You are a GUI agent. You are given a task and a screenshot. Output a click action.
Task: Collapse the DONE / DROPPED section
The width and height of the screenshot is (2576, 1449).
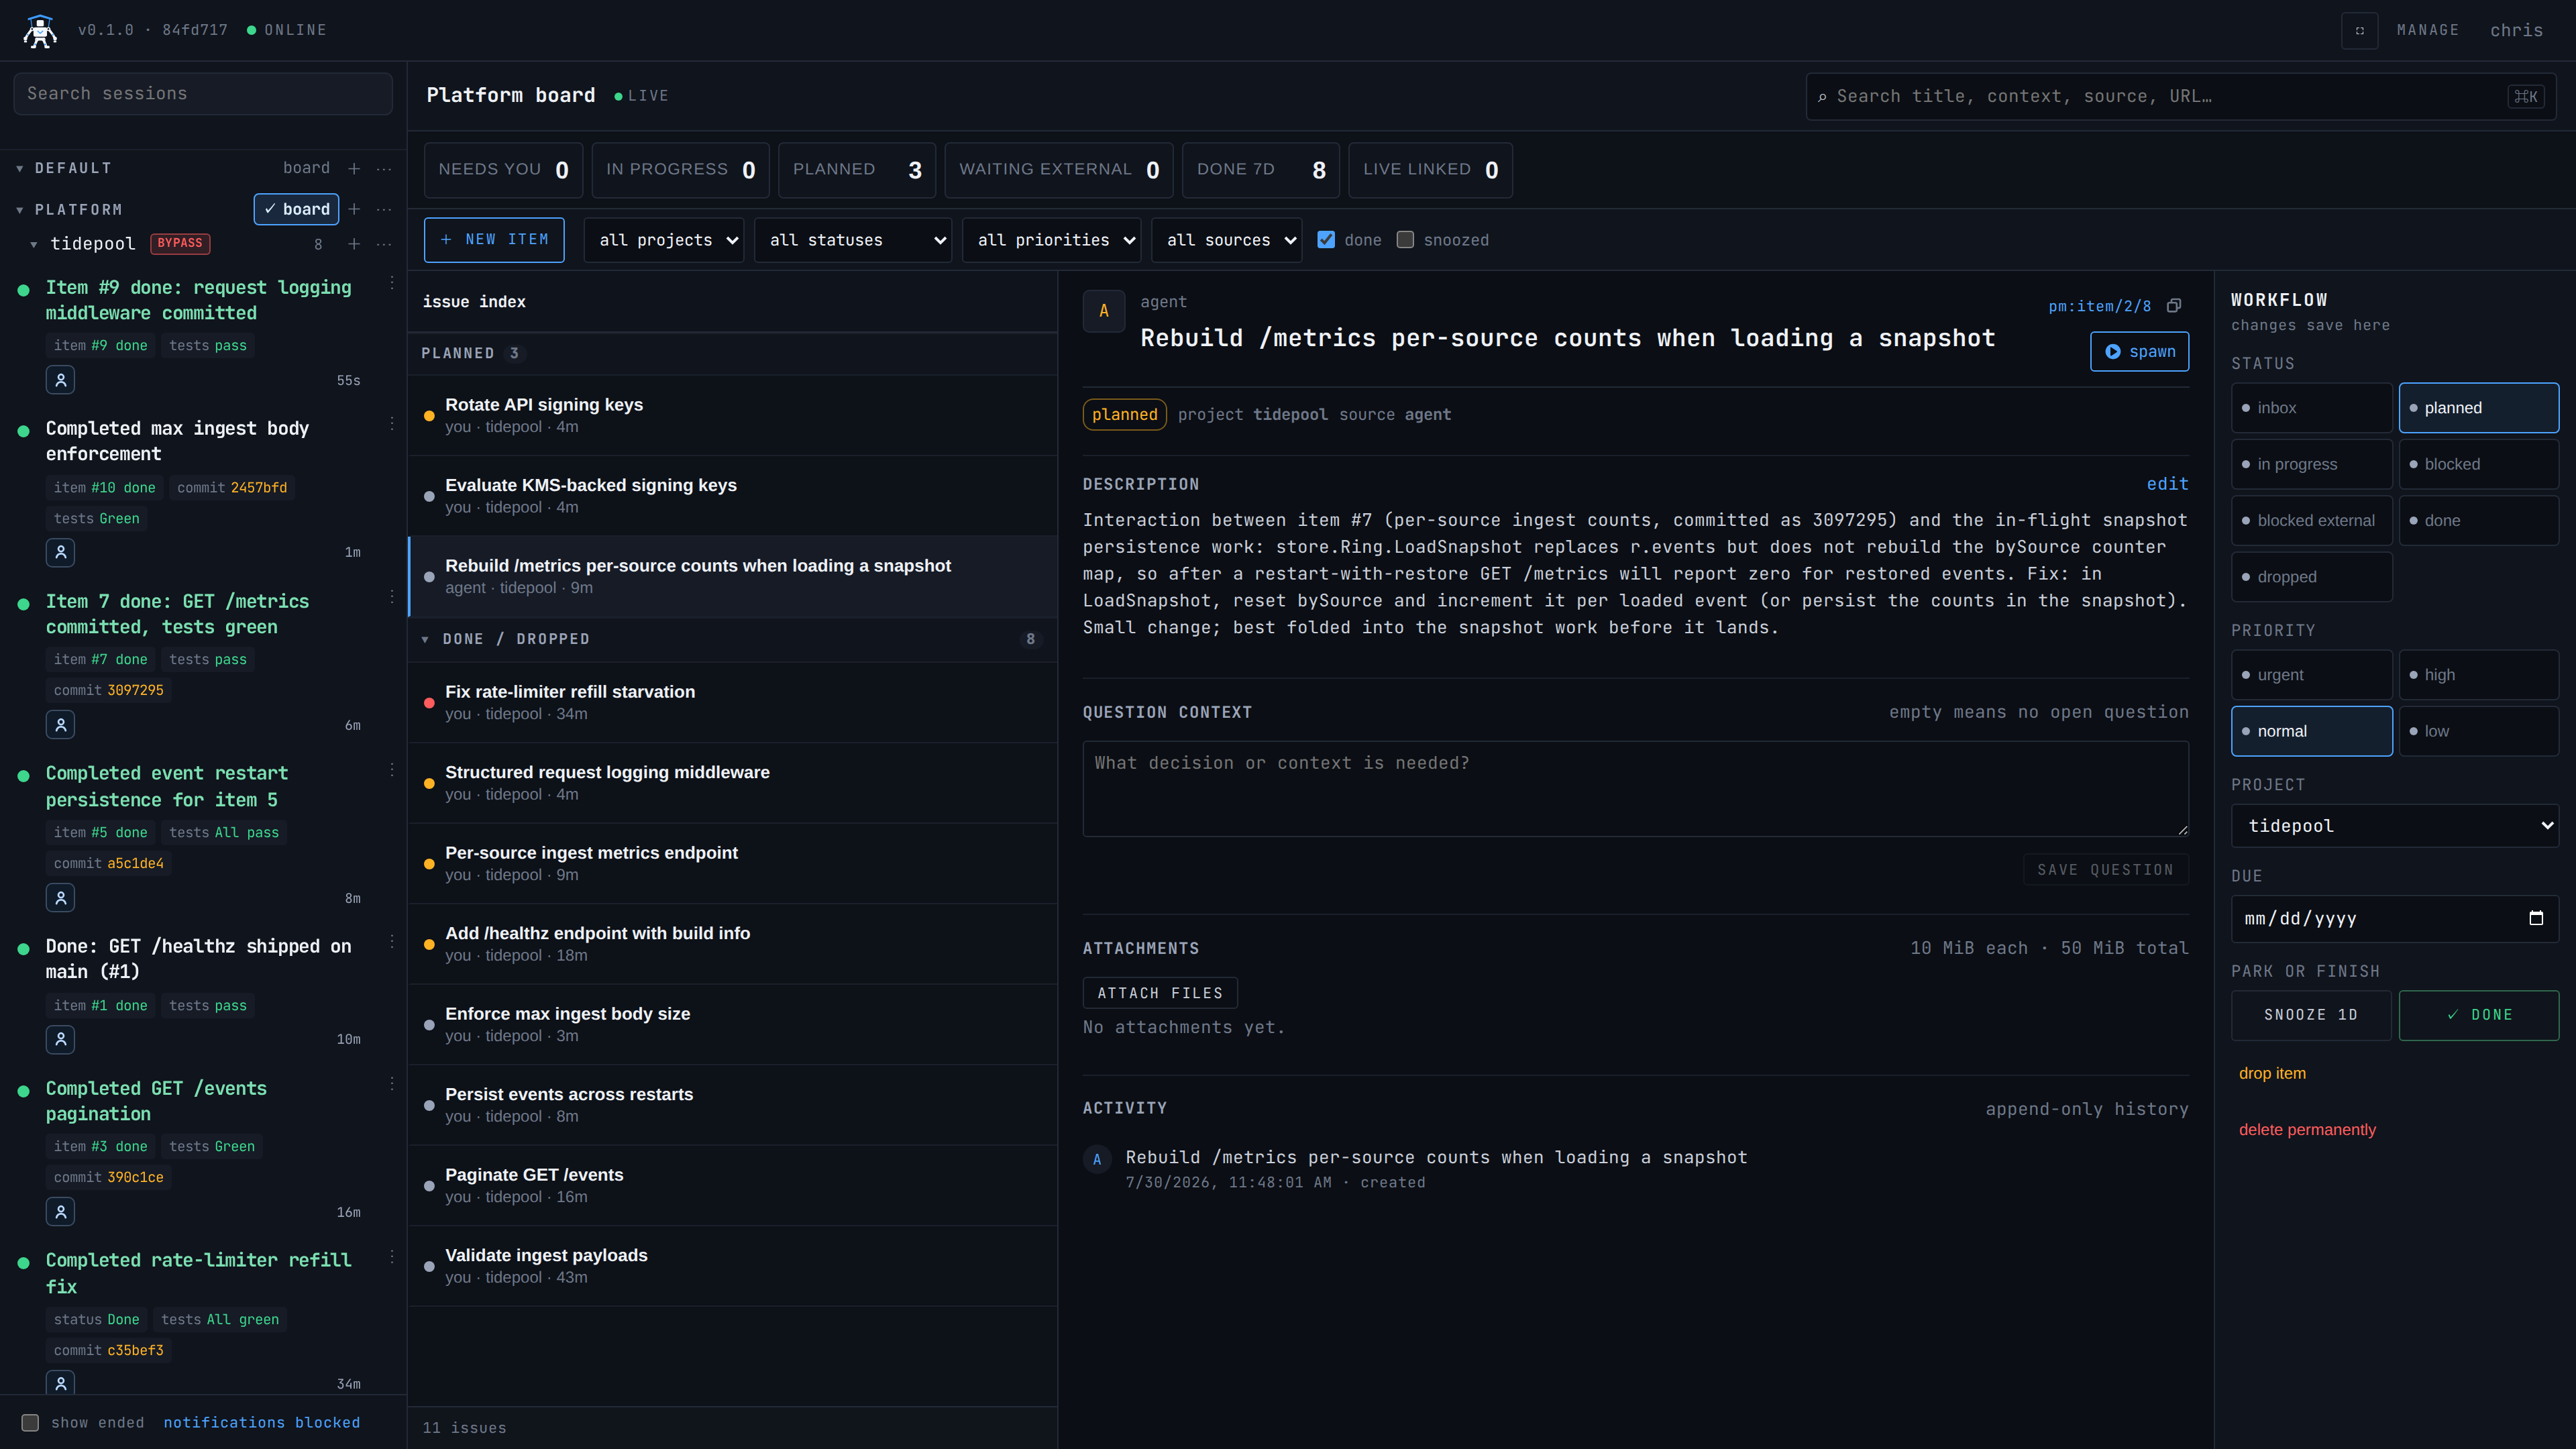[425, 639]
